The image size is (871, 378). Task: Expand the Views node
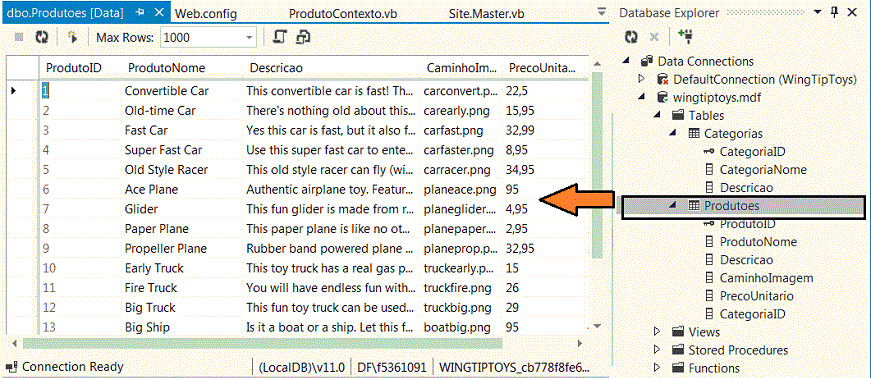[x=658, y=332]
